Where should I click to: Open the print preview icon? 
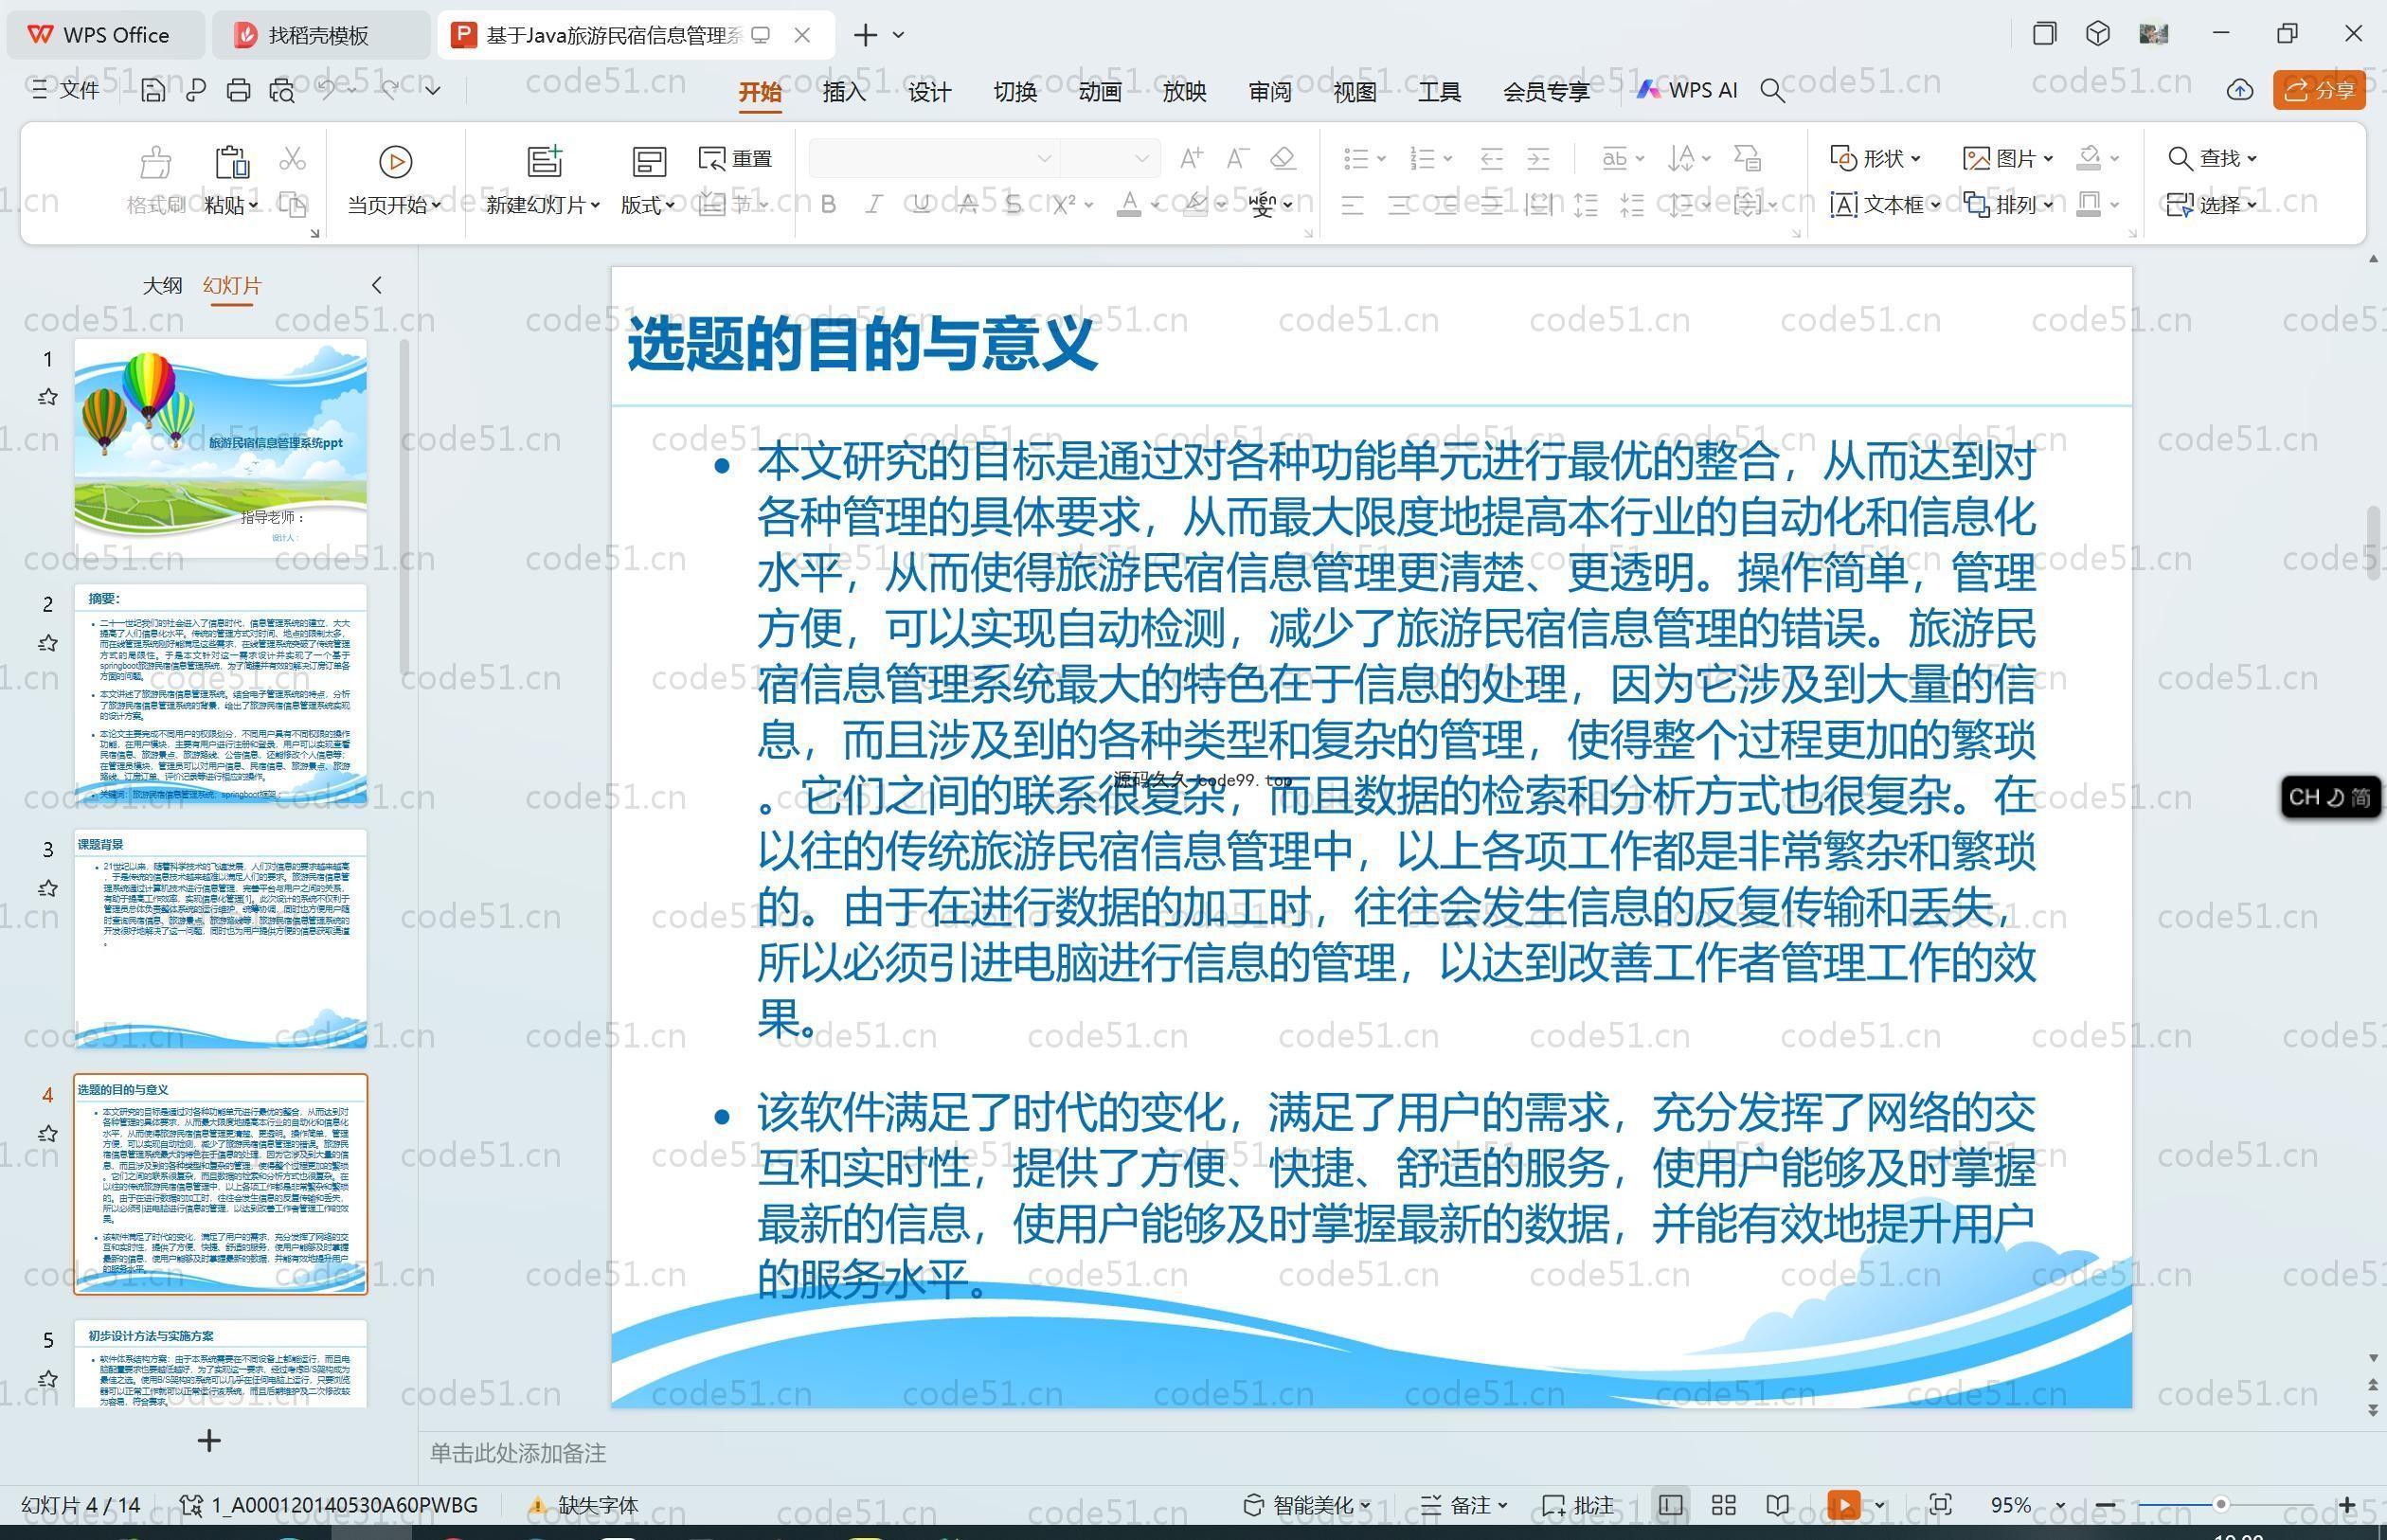pos(282,91)
